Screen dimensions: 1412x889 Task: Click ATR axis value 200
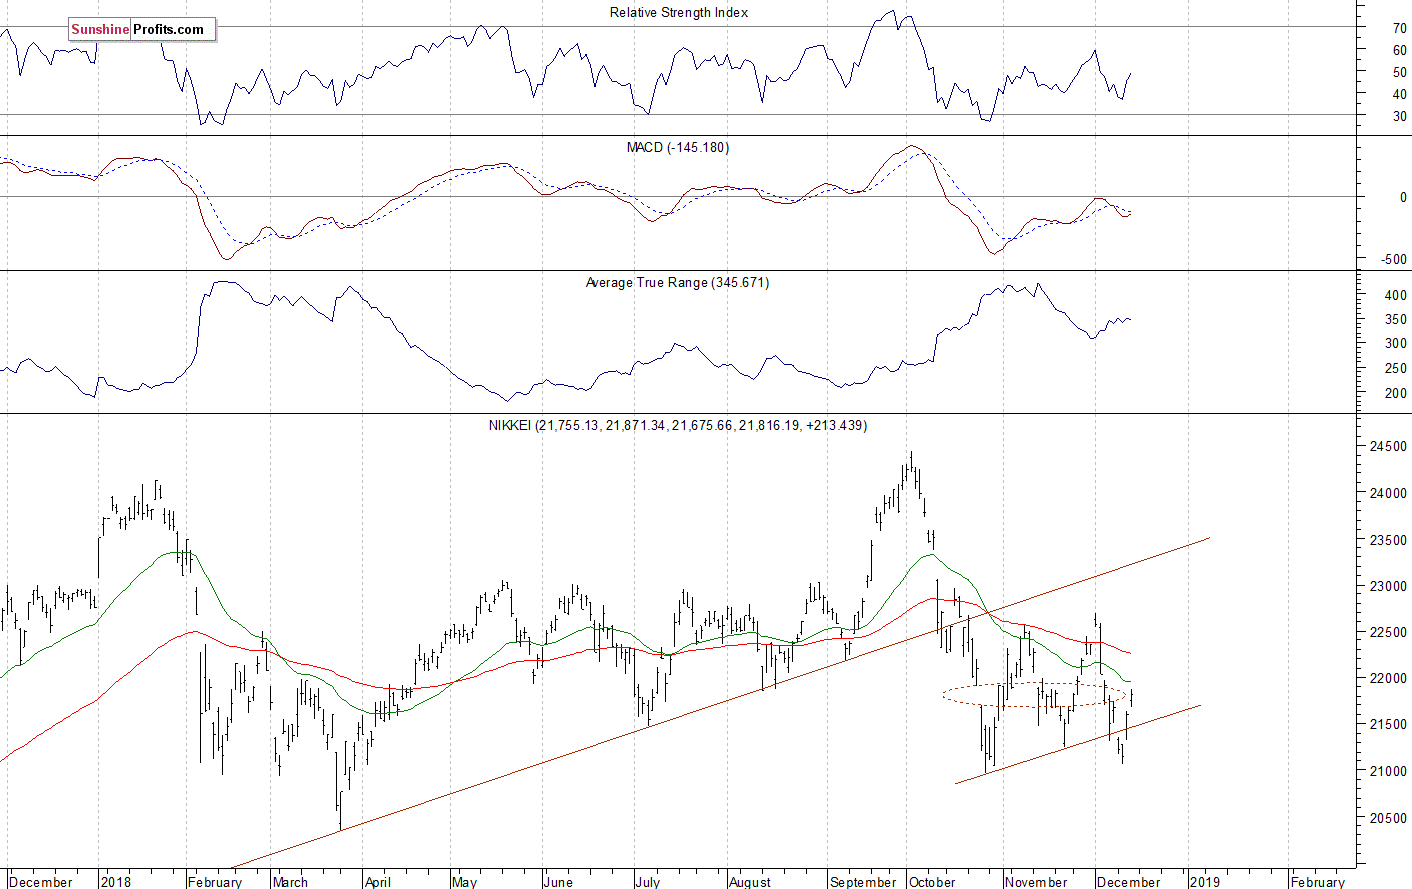click(x=1395, y=394)
